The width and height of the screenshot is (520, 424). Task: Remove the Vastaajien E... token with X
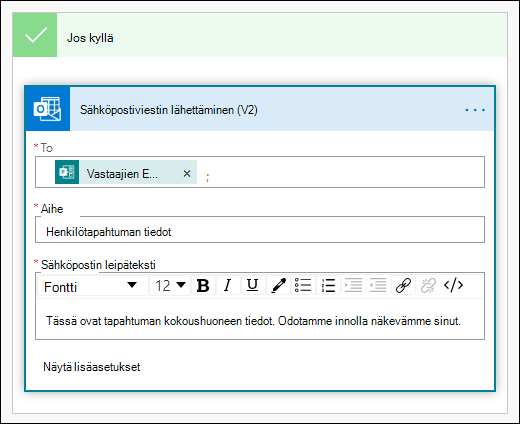(x=187, y=173)
